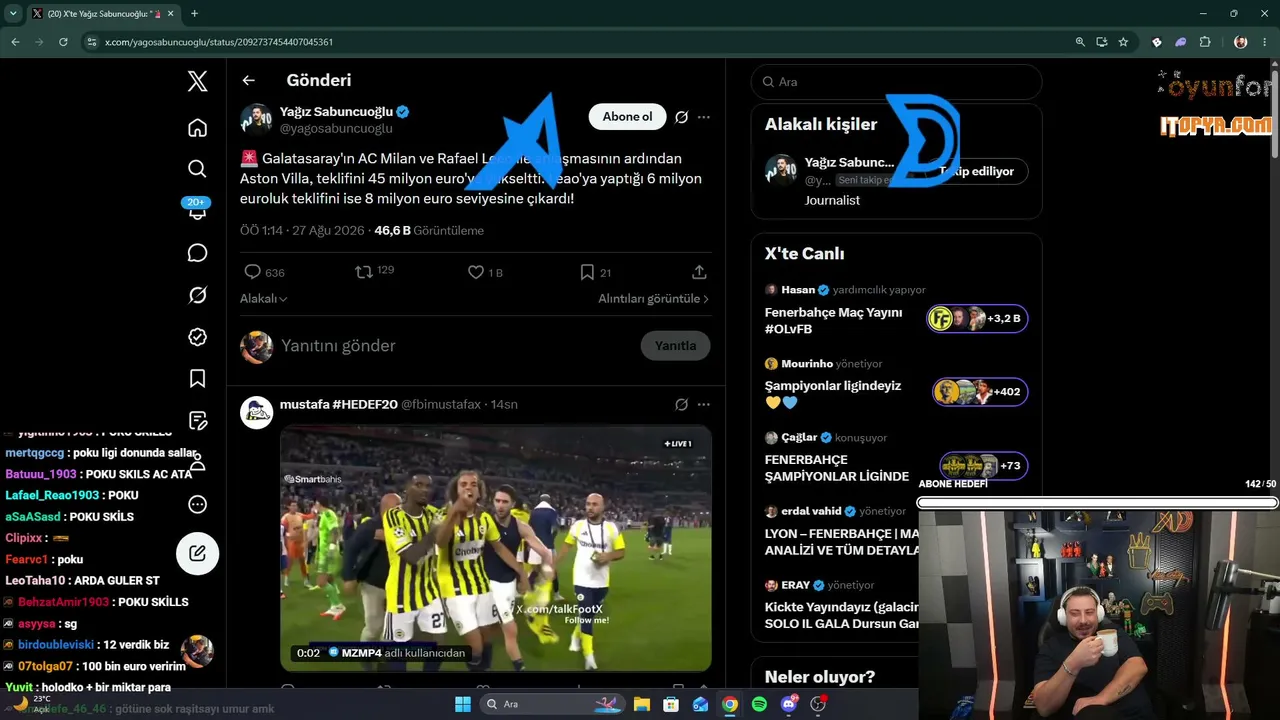This screenshot has height=720, width=1280.
Task: Compose a new post with the feather button
Action: point(197,553)
